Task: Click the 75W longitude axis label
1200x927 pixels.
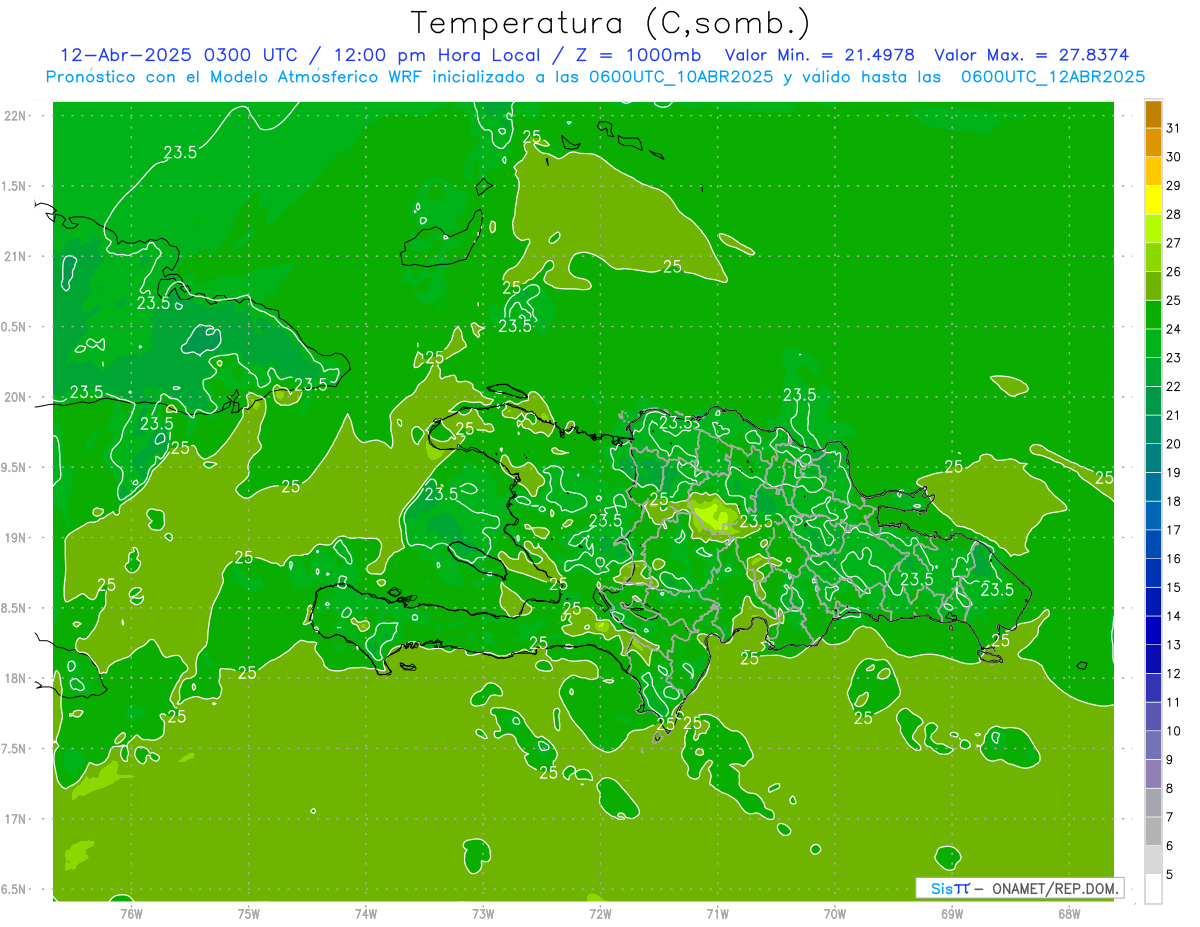Action: point(249,913)
